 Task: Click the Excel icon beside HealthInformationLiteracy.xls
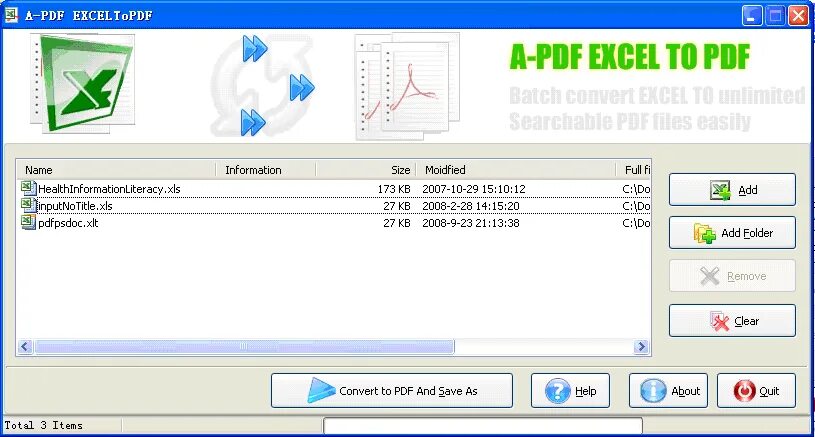coord(28,188)
